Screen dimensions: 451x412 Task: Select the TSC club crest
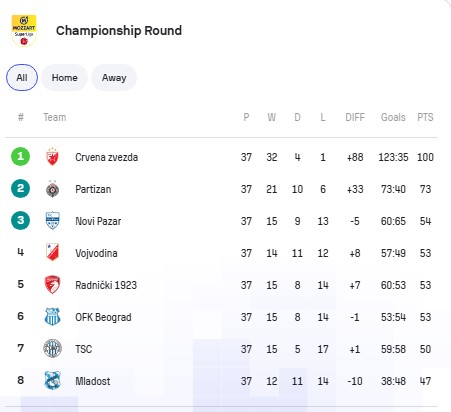[52, 348]
